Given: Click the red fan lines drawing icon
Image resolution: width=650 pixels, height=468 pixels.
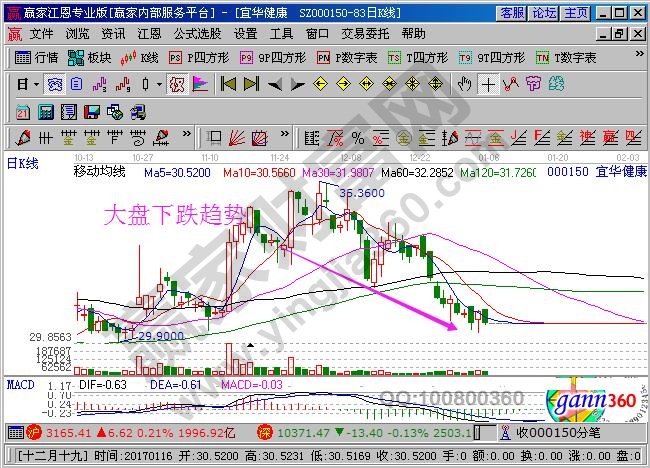Looking at the screenshot, I should (x=237, y=138).
